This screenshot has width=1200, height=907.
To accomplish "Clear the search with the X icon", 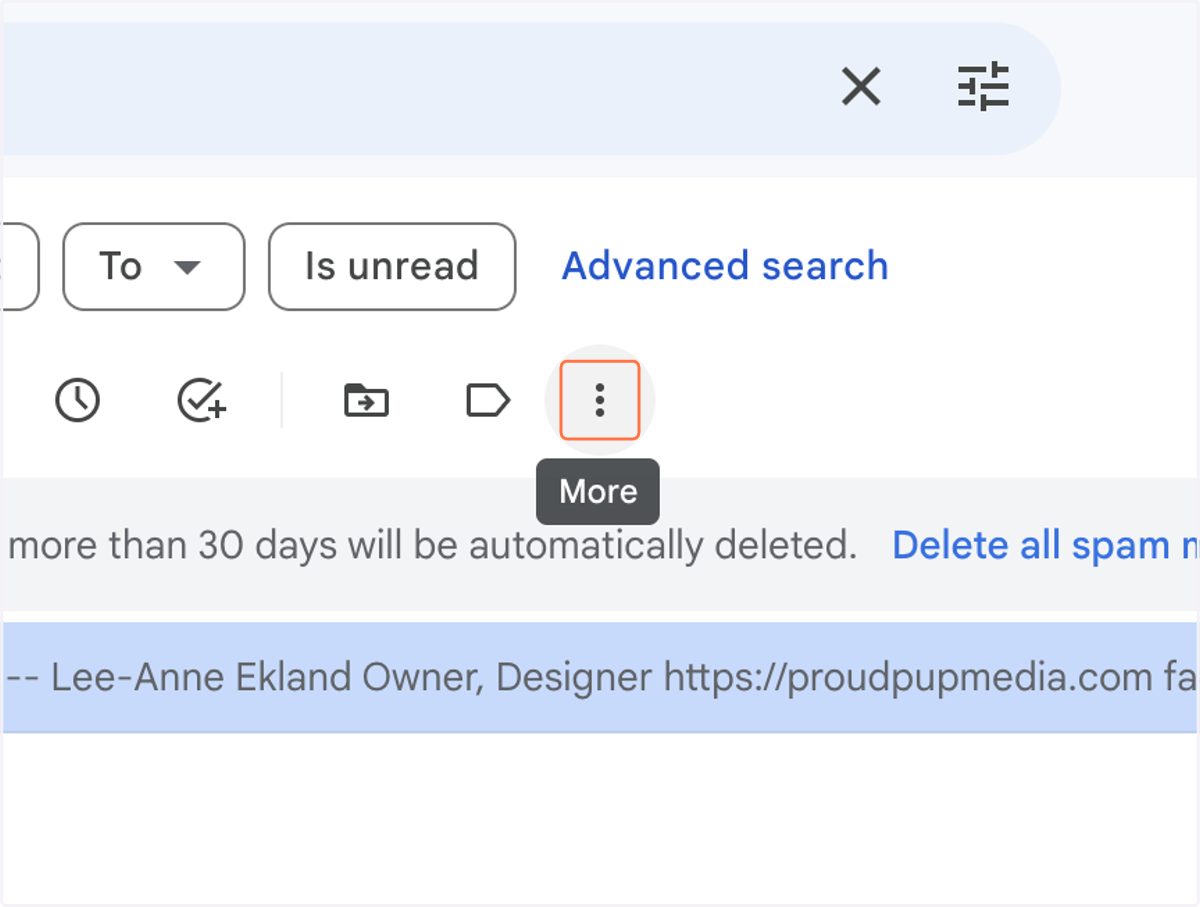I will click(x=860, y=87).
